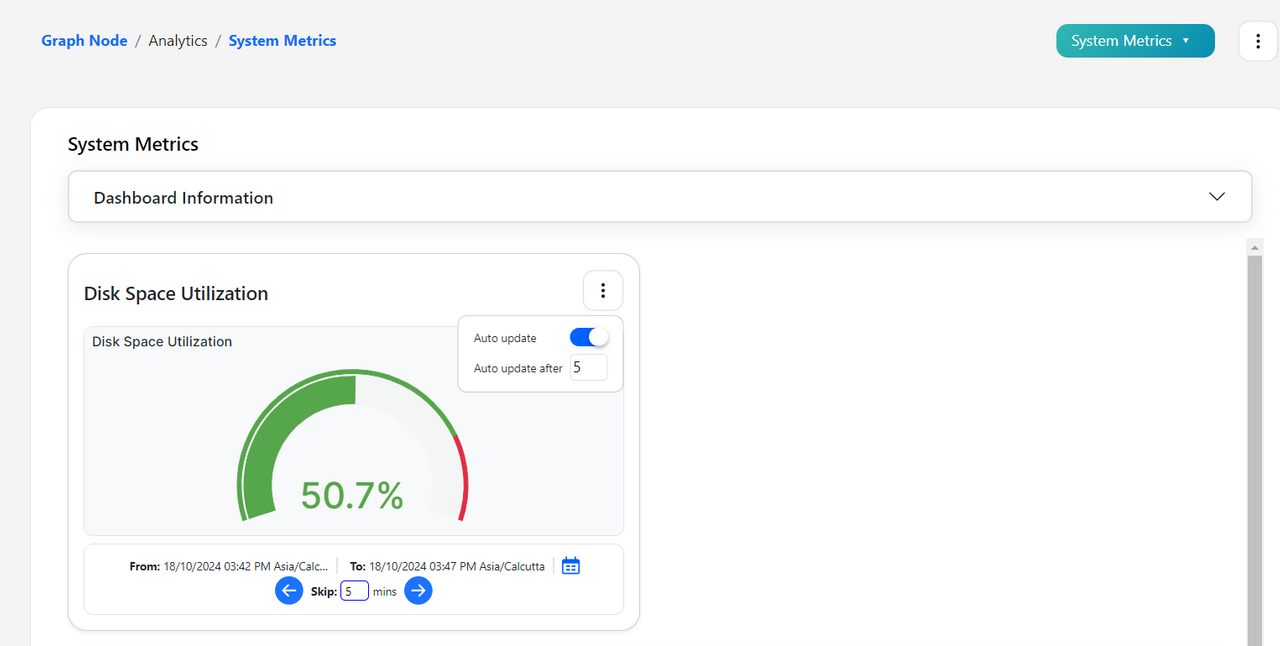Go to Graph Node breadcrumb
The height and width of the screenshot is (646, 1280).
[x=84, y=41]
